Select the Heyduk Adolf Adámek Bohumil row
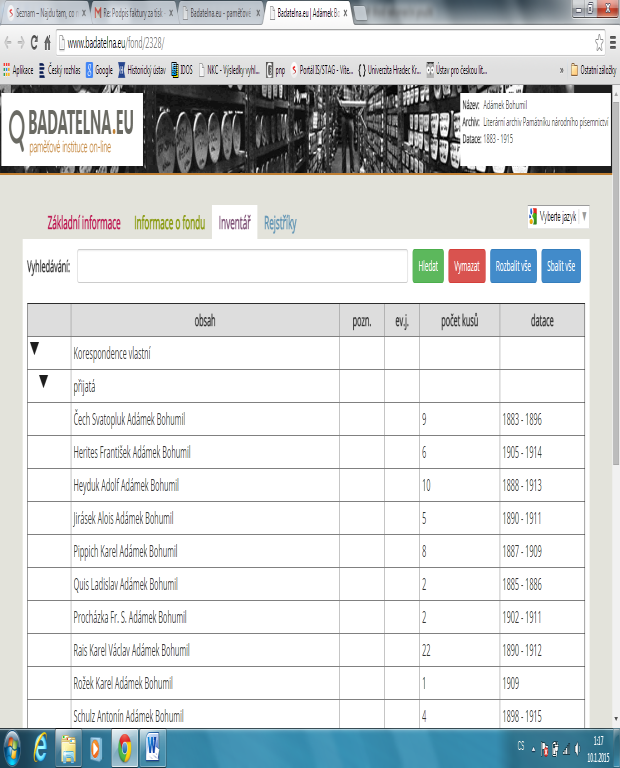 coord(306,485)
